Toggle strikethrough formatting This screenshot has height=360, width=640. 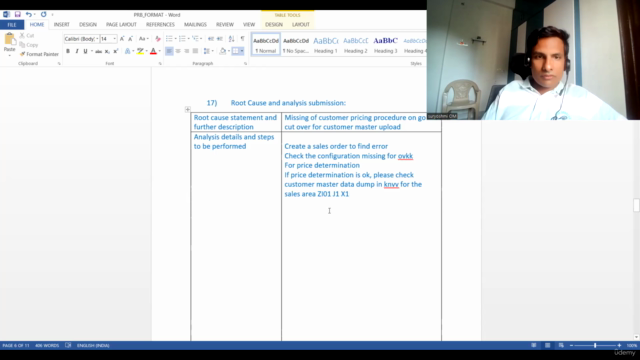(x=98, y=51)
